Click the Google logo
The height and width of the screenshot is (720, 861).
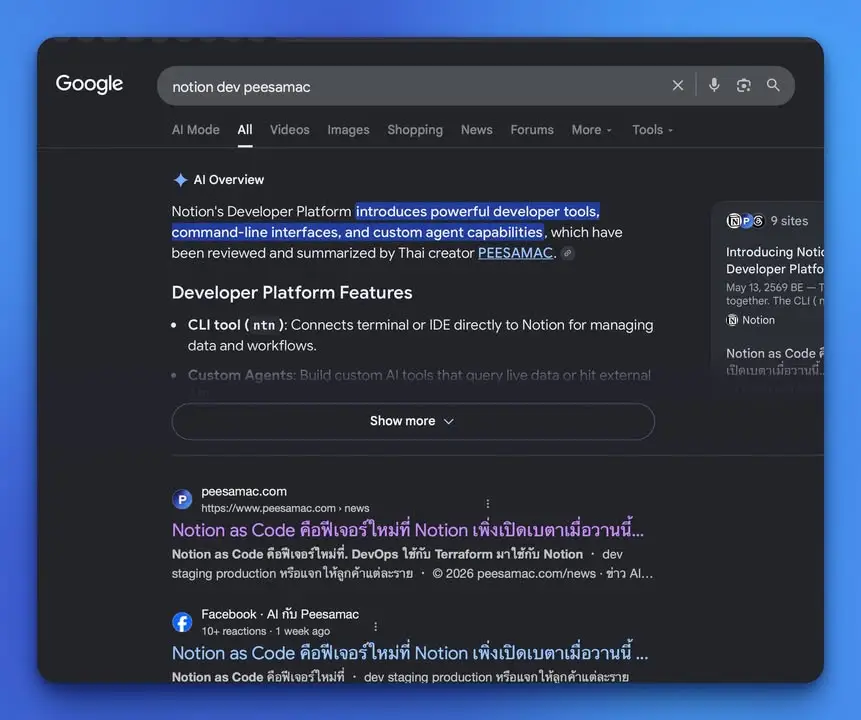(x=90, y=84)
